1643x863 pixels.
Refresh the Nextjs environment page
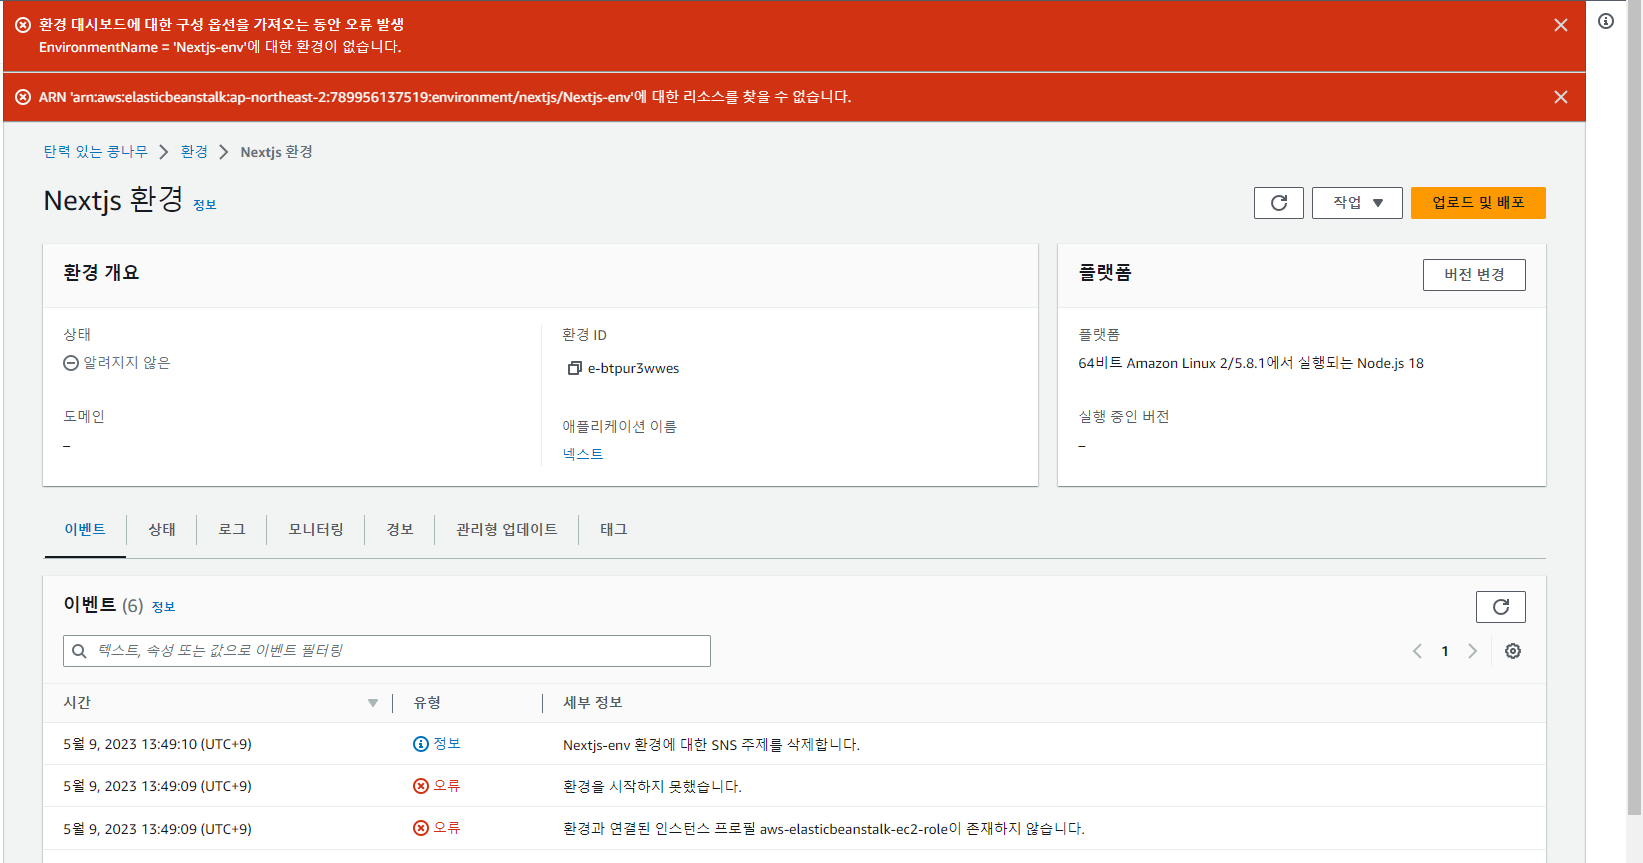(x=1278, y=203)
